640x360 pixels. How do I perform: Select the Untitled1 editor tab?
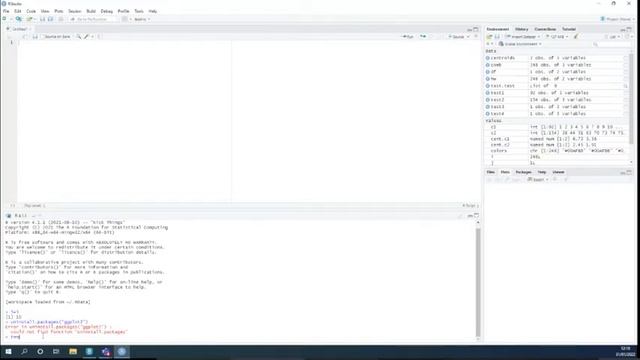[x=18, y=29]
